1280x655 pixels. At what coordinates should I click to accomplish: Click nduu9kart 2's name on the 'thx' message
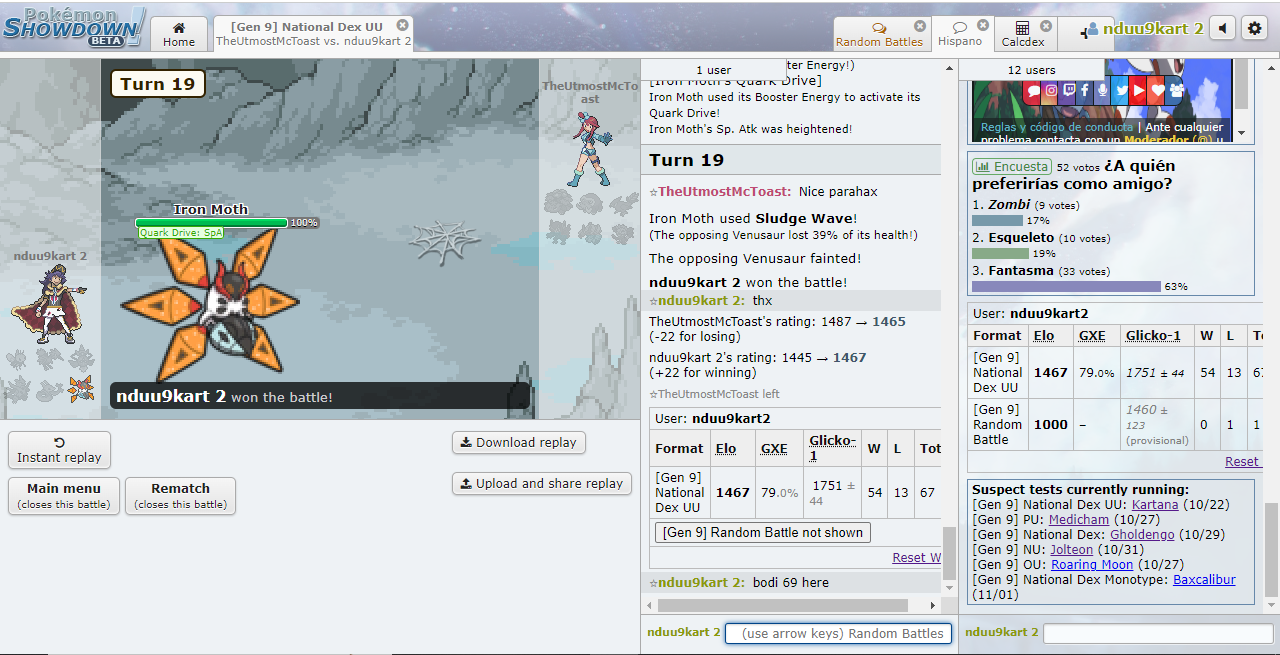coord(701,301)
